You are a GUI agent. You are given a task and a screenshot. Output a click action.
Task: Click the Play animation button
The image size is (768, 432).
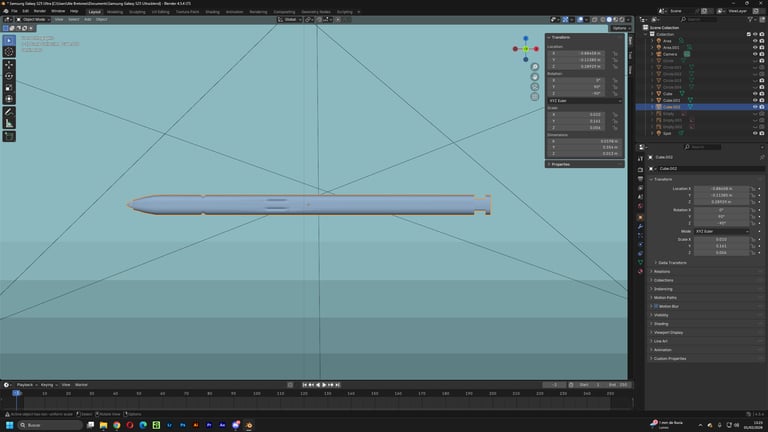click(324, 385)
